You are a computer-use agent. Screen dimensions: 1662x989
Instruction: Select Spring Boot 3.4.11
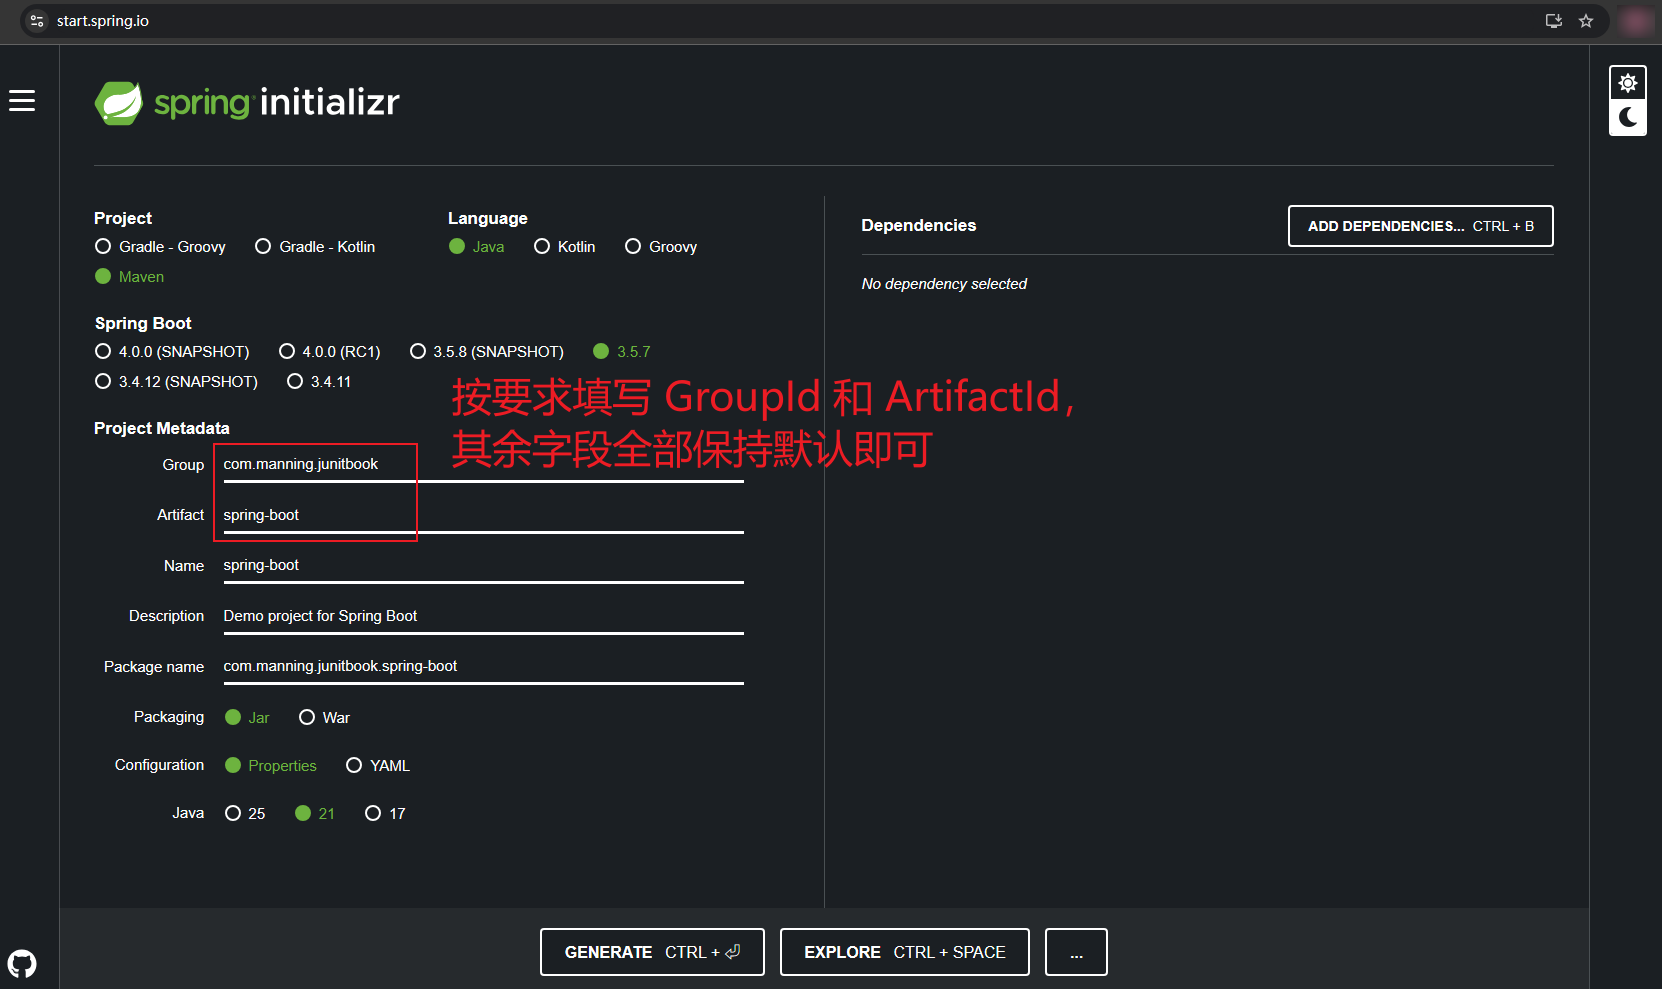point(319,382)
